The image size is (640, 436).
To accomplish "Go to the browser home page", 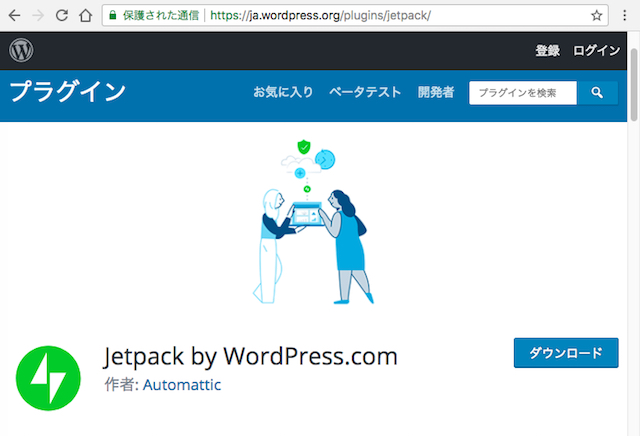I will point(85,16).
